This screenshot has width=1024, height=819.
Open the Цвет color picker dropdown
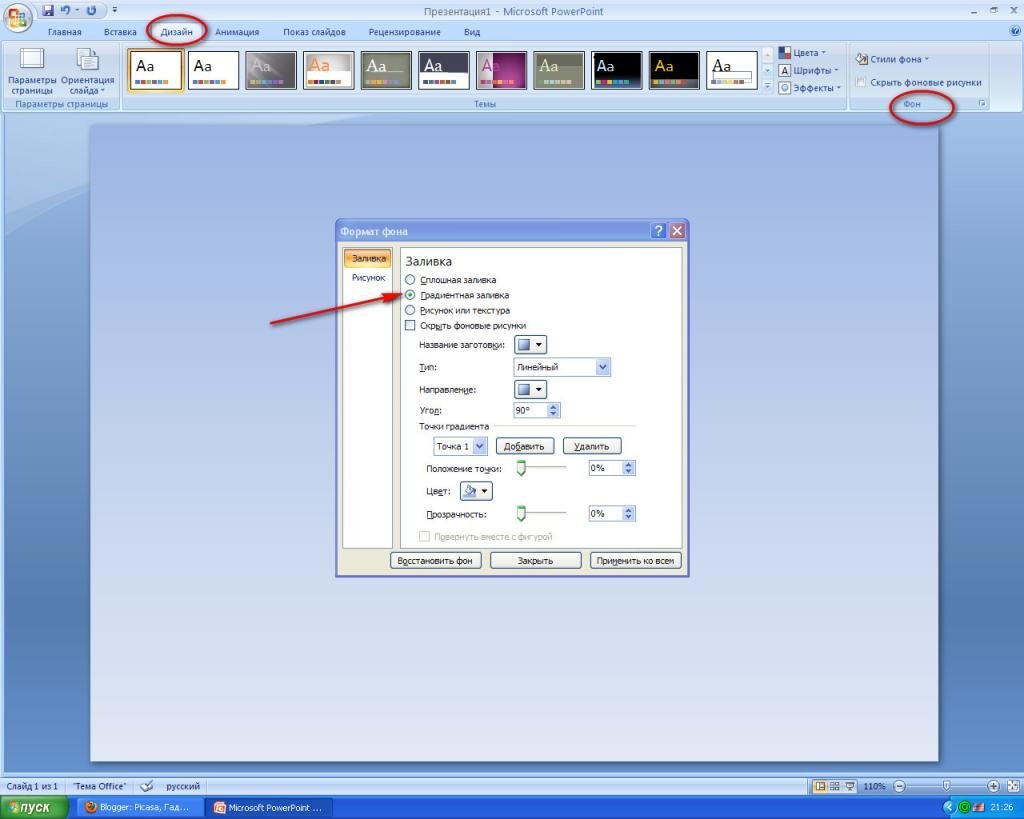476,491
